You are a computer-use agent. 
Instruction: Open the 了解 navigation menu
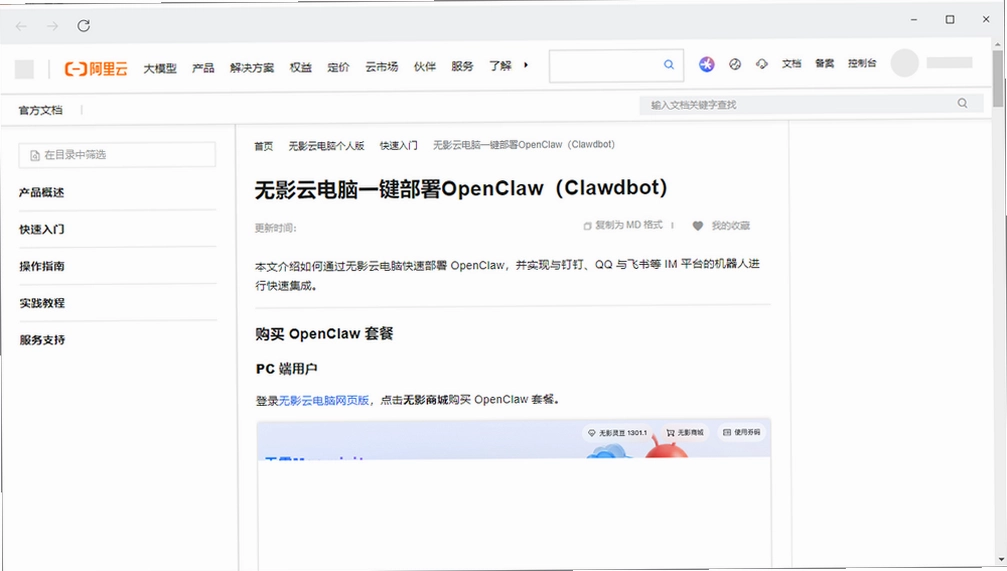pyautogui.click(x=500, y=66)
